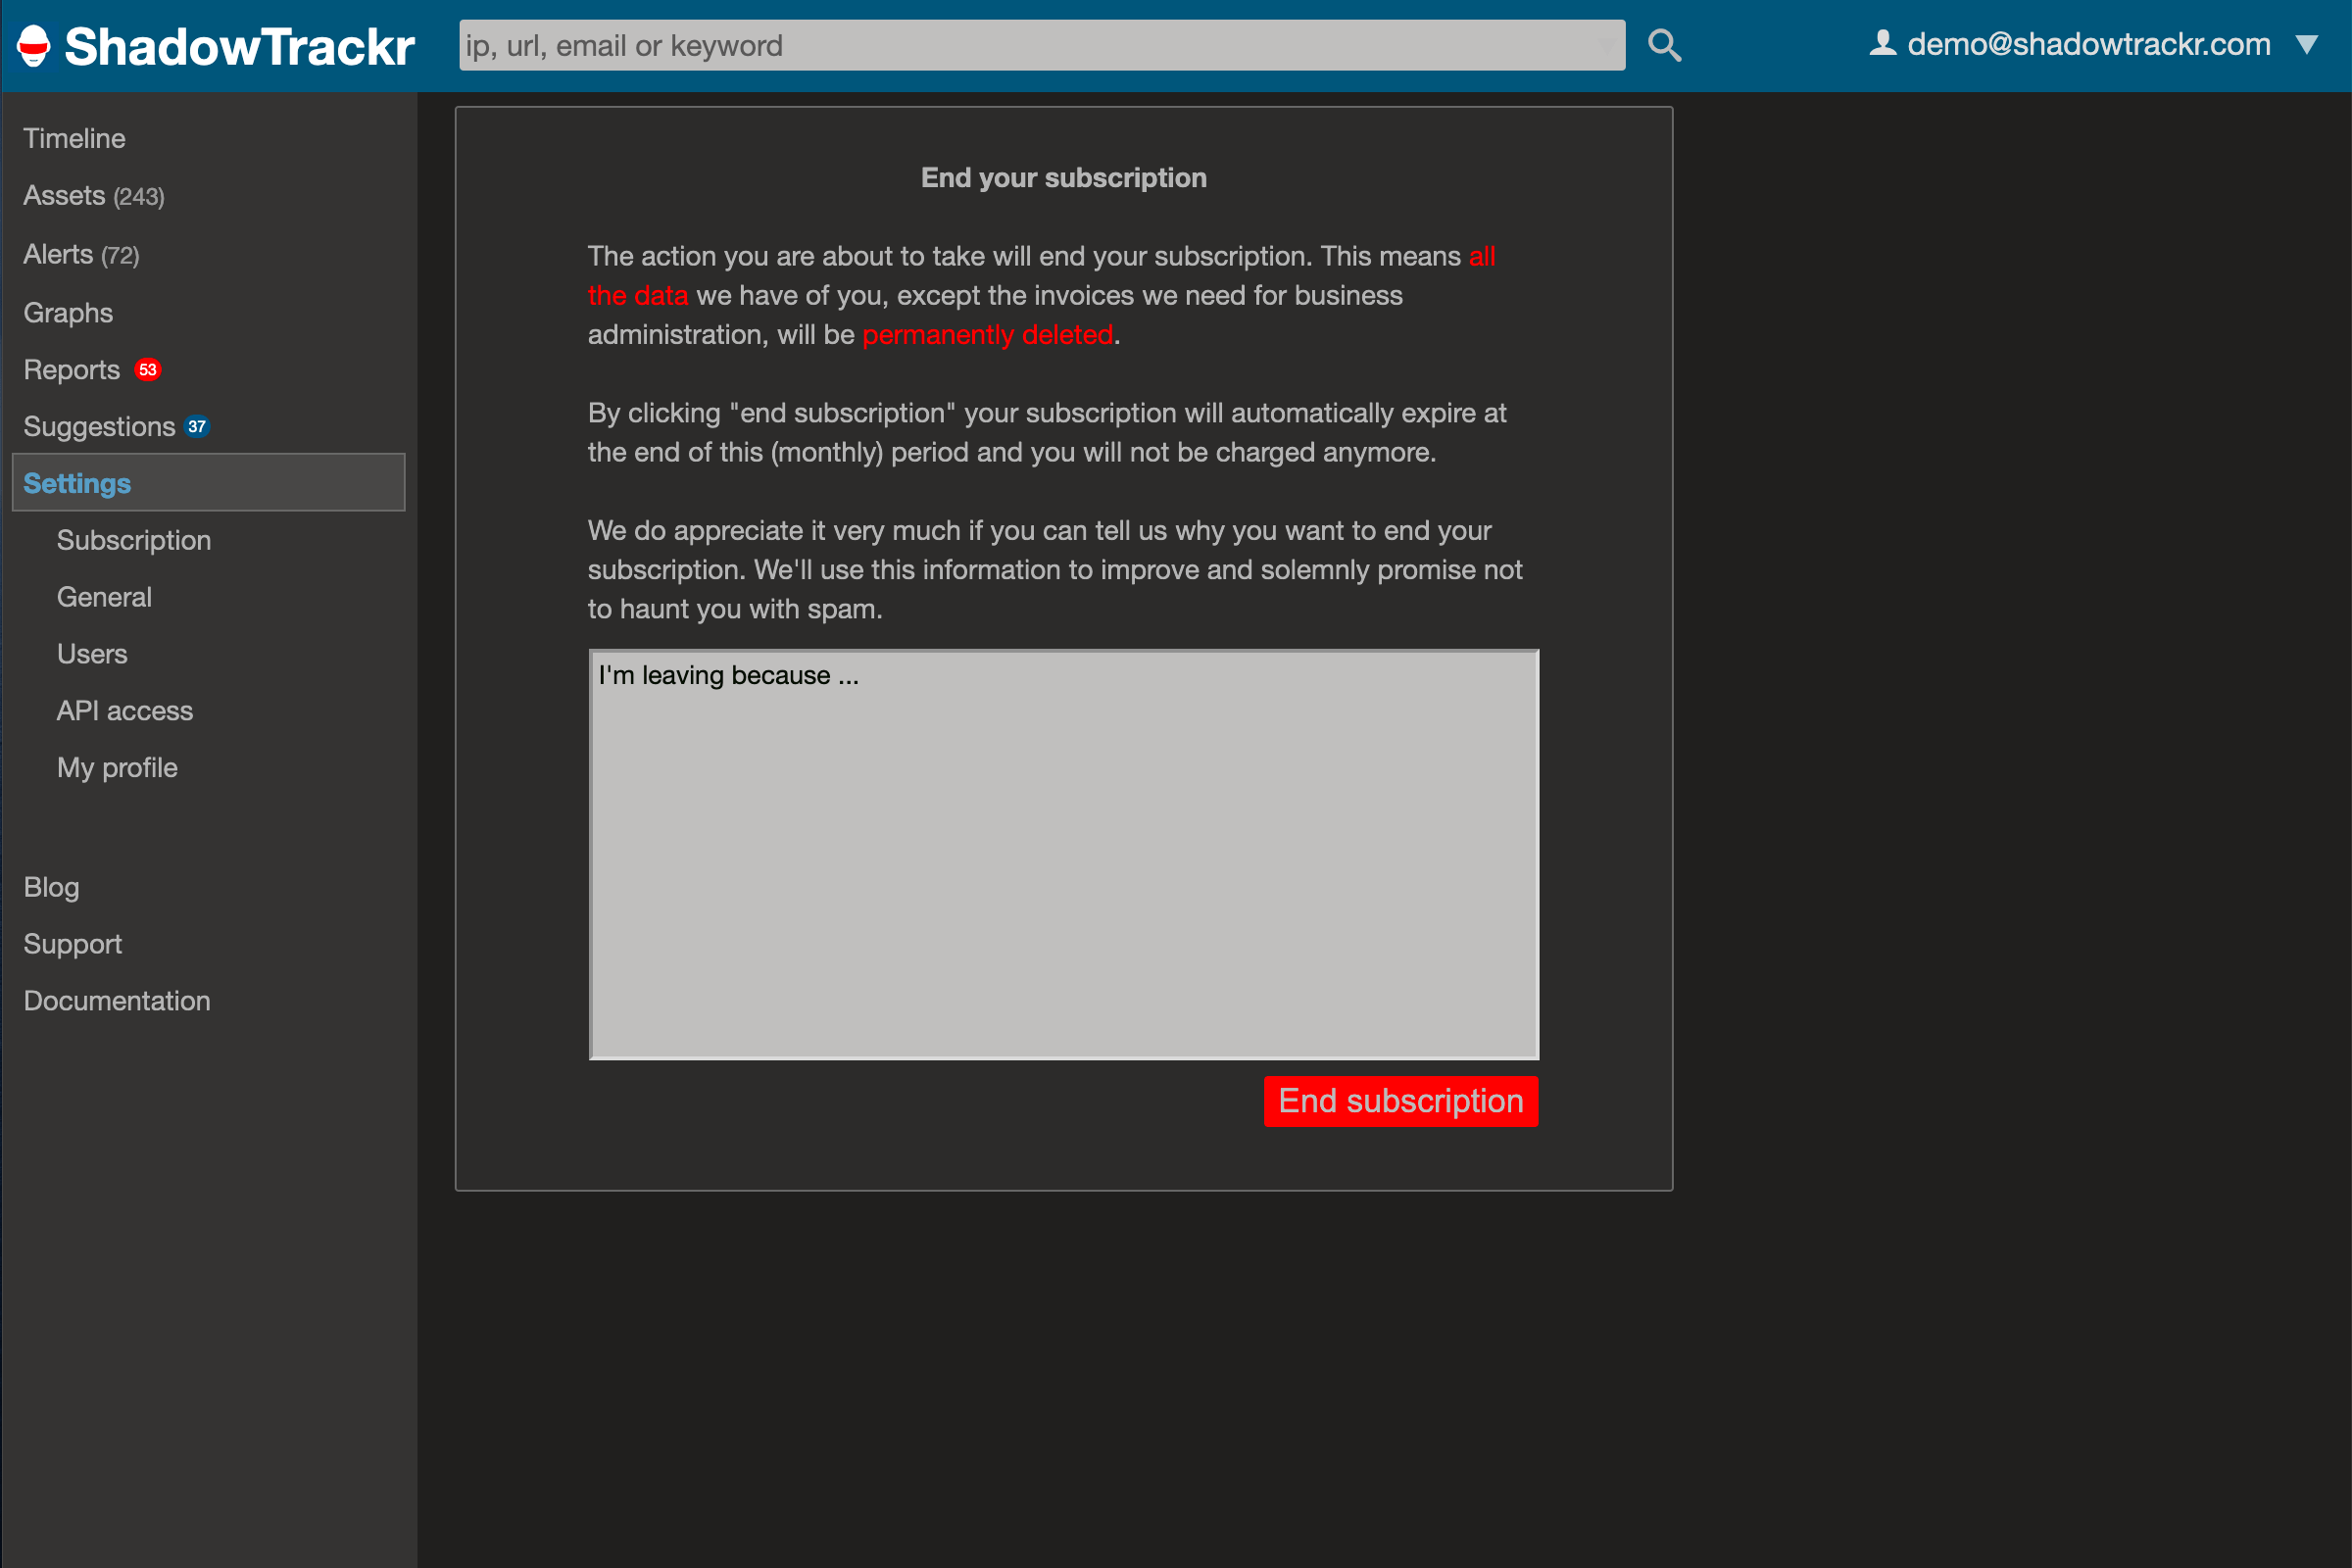Click the Graphs sidebar entry
Screen dimensions: 2352x1568
[67, 312]
